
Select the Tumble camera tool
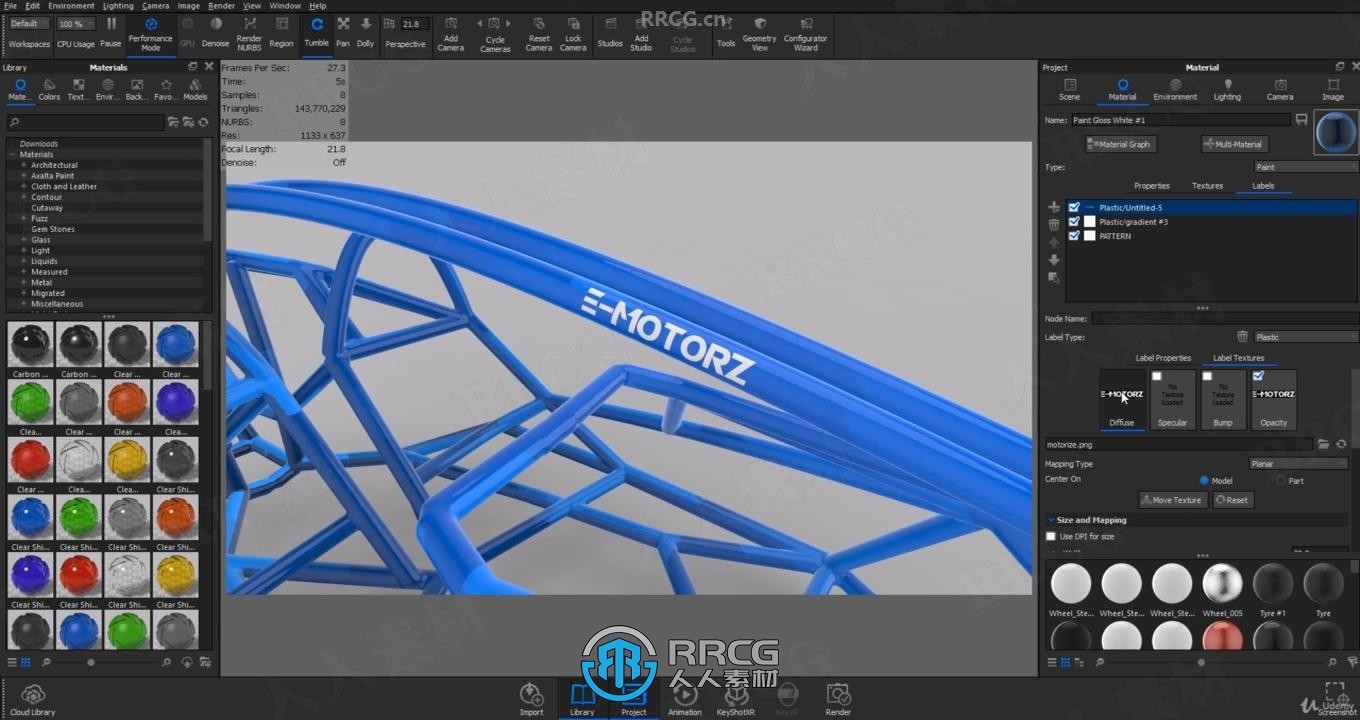click(x=317, y=31)
